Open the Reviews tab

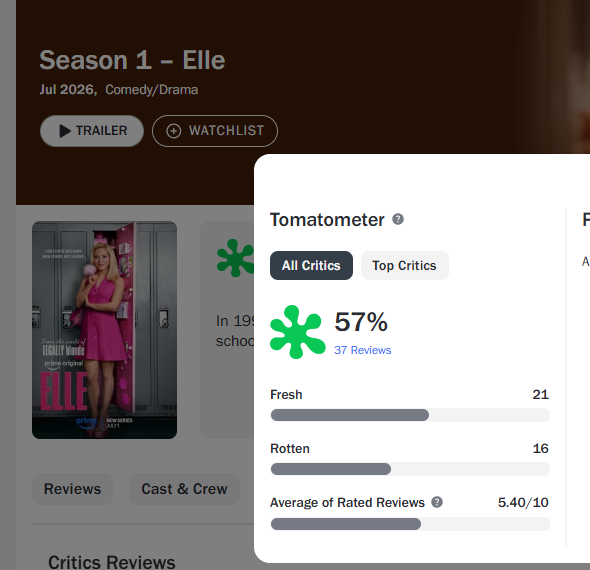(x=72, y=489)
